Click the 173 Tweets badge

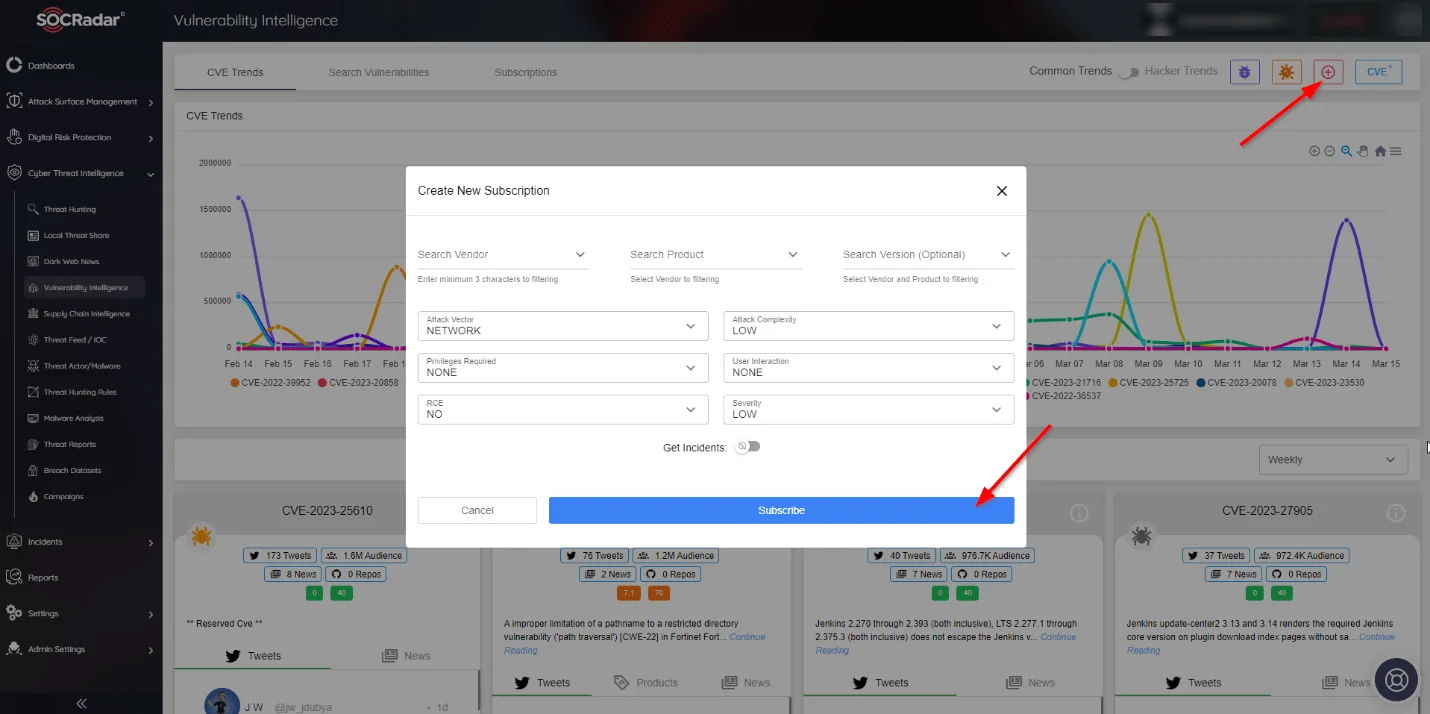coord(281,556)
